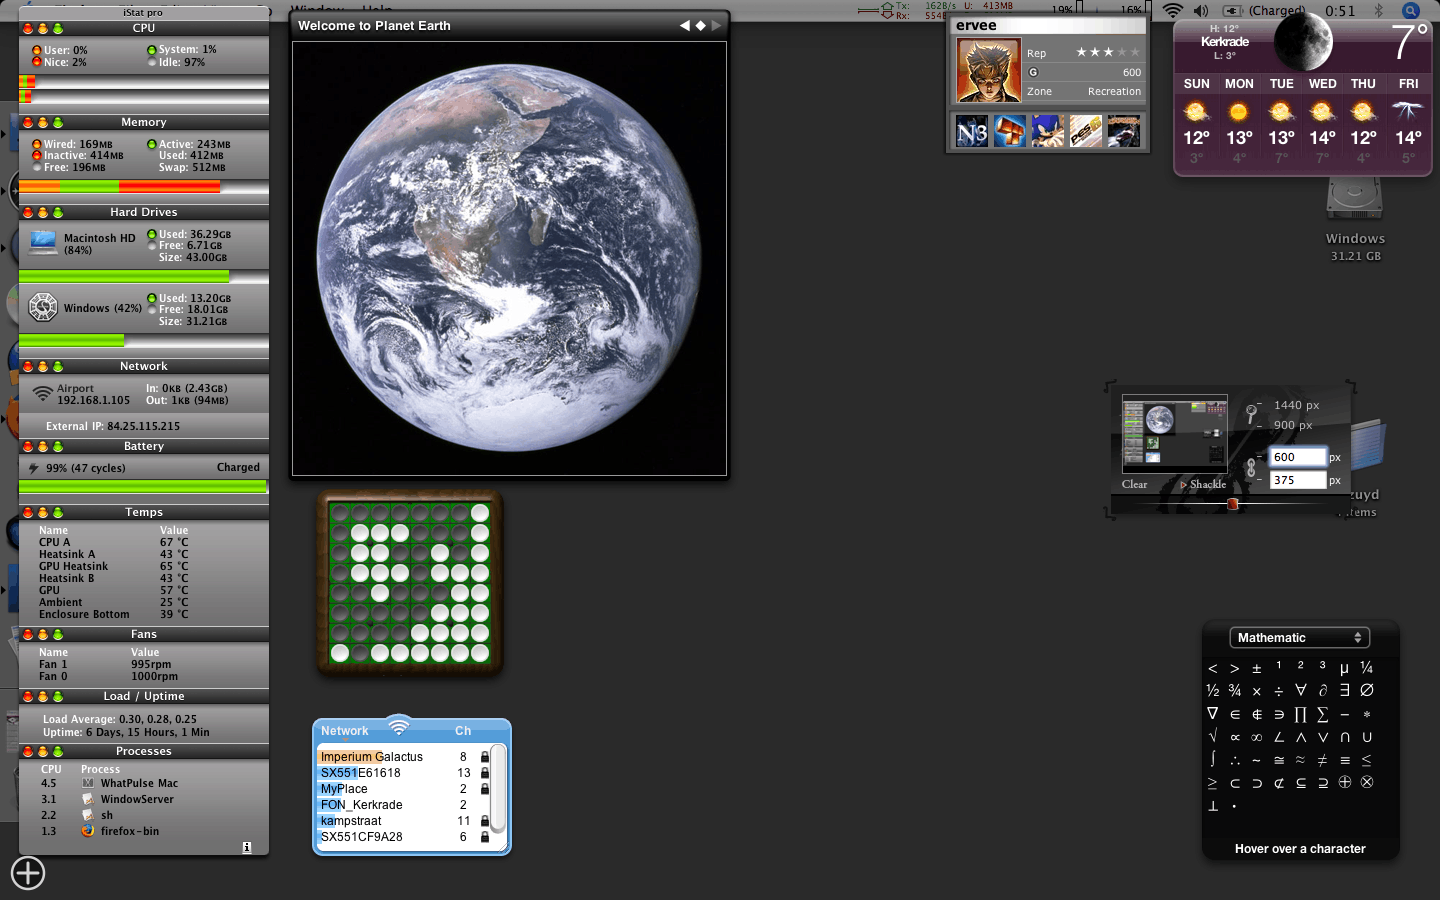Viewport: 1440px width, 900px height.
Task: Click the Windows drive label on desktop
Action: (x=1355, y=238)
